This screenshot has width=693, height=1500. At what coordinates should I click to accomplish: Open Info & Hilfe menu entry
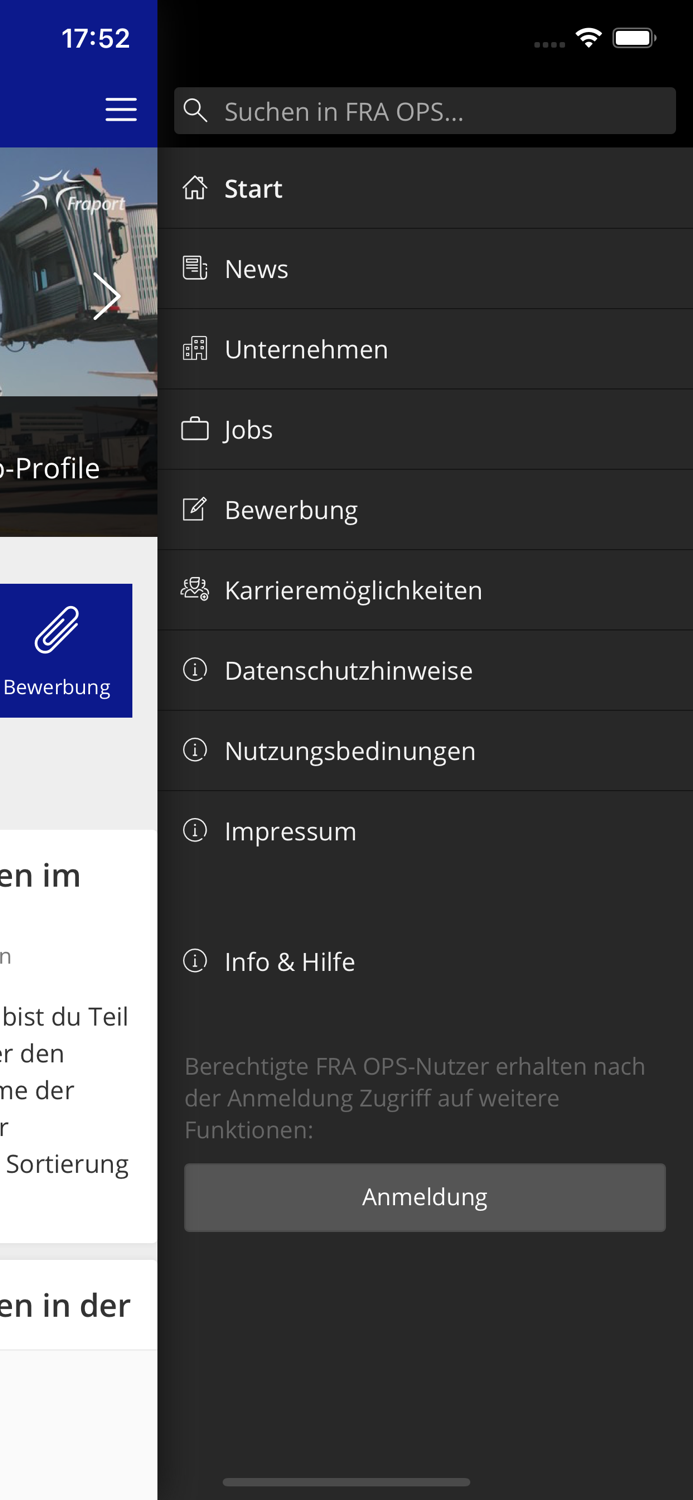pyautogui.click(x=290, y=961)
